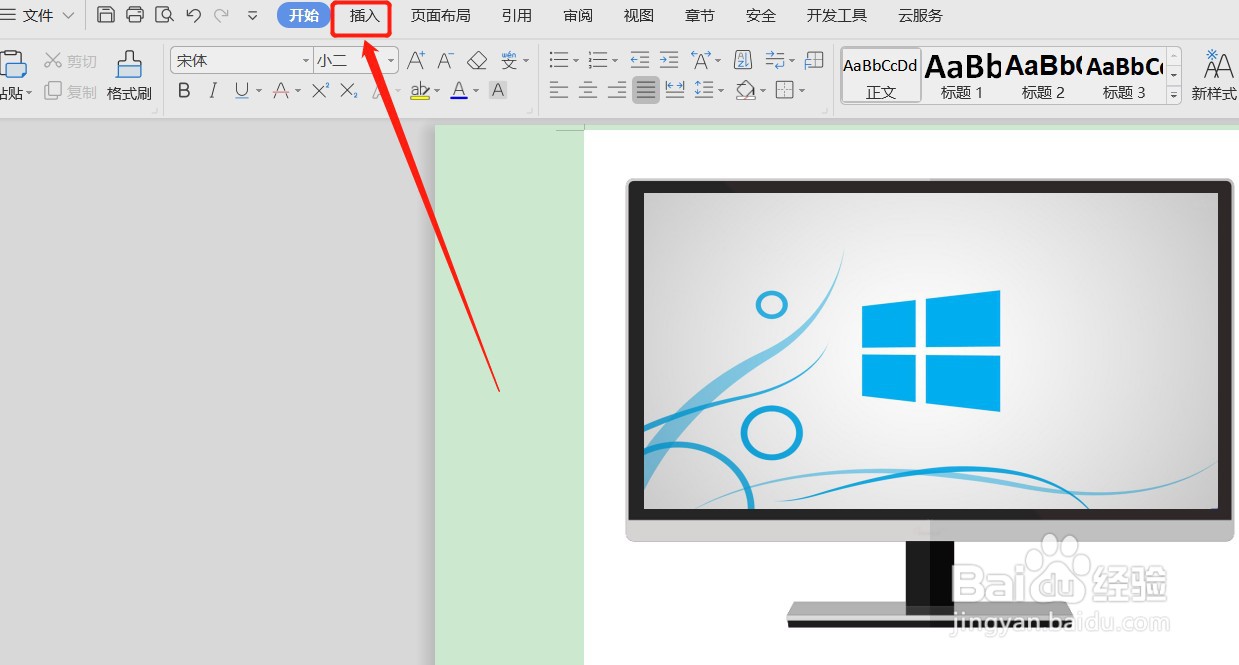The height and width of the screenshot is (665, 1239).
Task: Decrease font size with the A- icon
Action: click(x=446, y=61)
